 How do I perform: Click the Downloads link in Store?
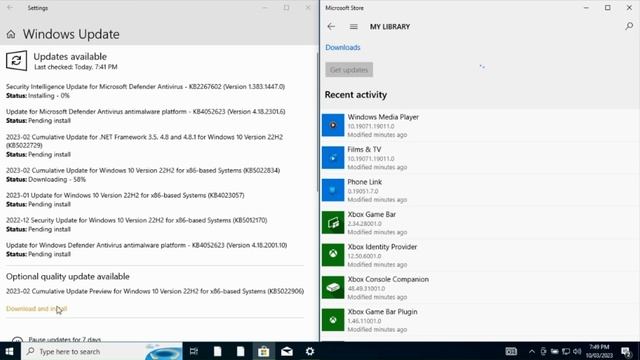point(343,47)
